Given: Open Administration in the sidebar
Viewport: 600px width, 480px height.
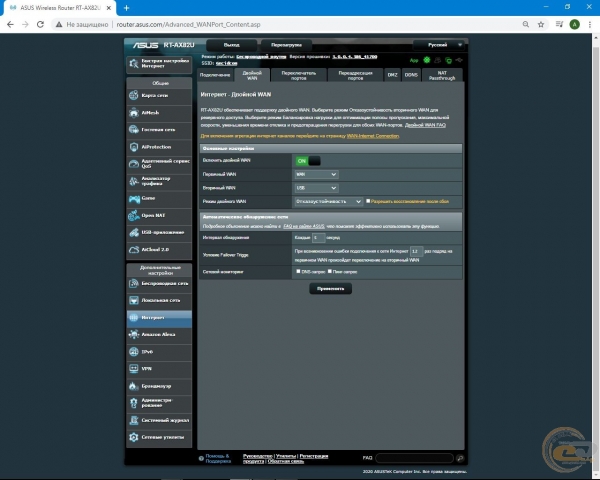Looking at the screenshot, I should coord(159,403).
